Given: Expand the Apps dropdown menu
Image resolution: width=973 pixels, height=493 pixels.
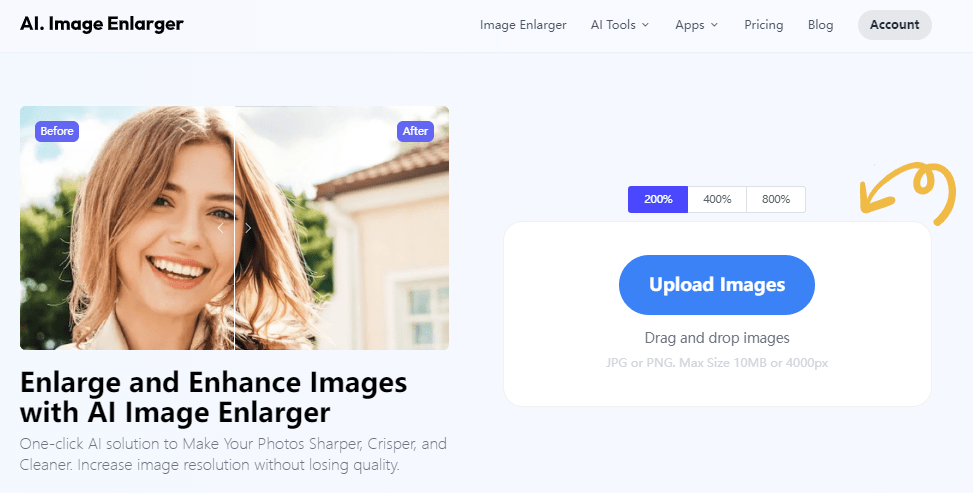Looking at the screenshot, I should coord(696,25).
